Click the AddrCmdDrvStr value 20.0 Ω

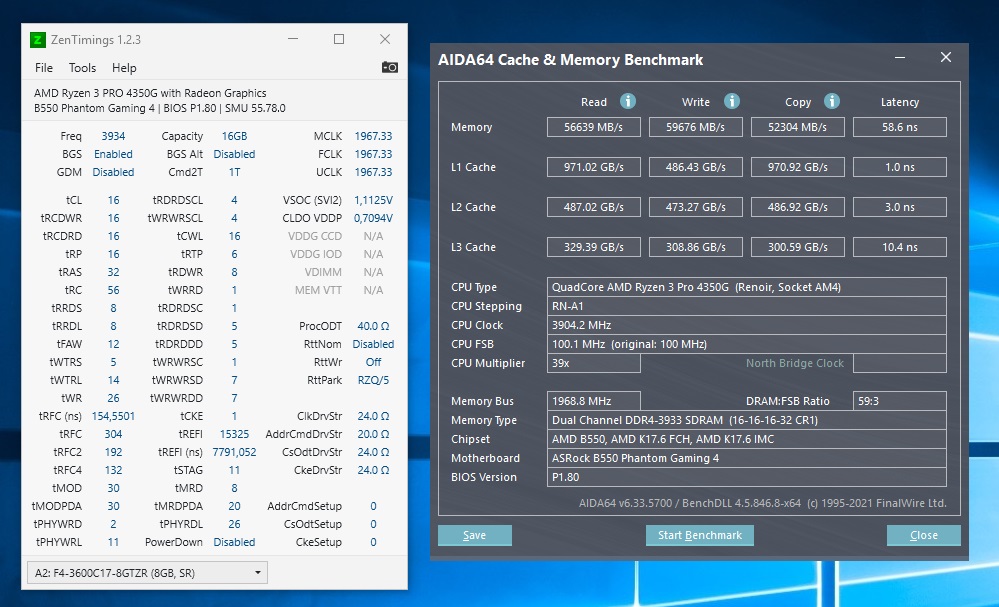coord(373,434)
